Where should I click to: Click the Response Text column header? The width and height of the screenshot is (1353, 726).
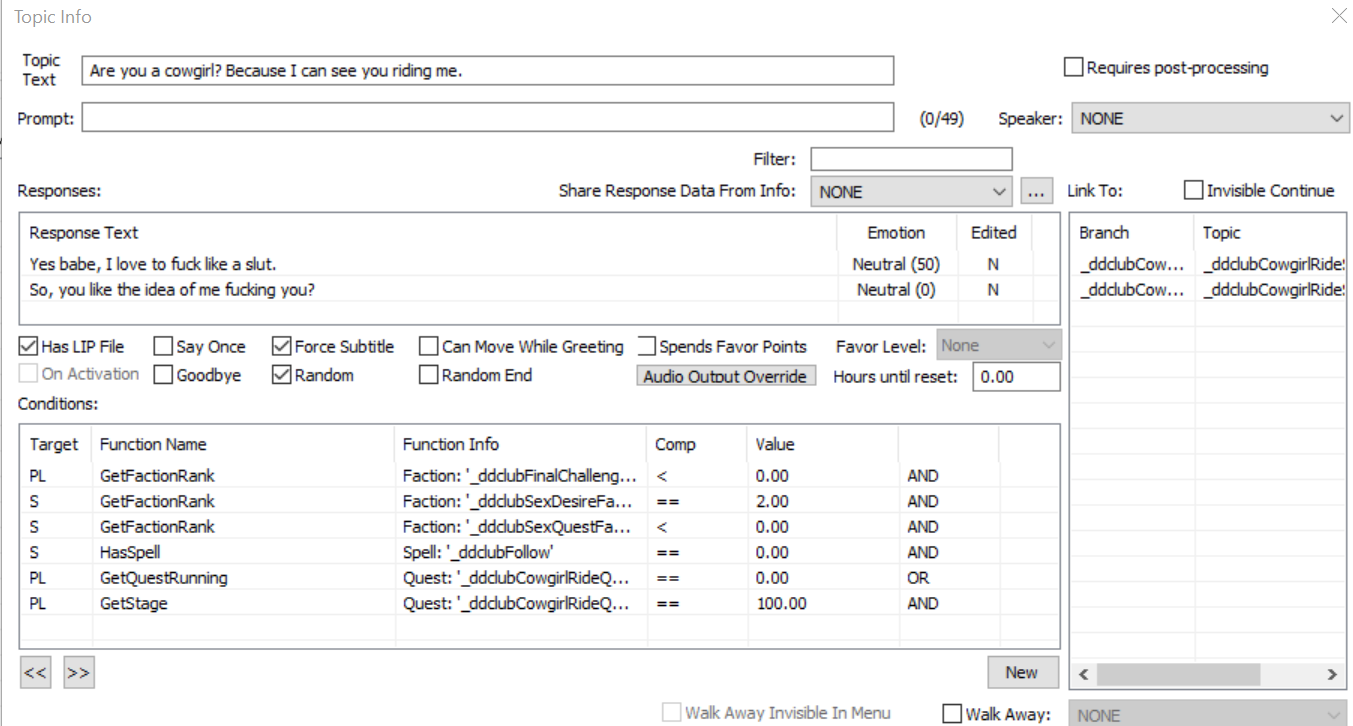click(x=428, y=233)
